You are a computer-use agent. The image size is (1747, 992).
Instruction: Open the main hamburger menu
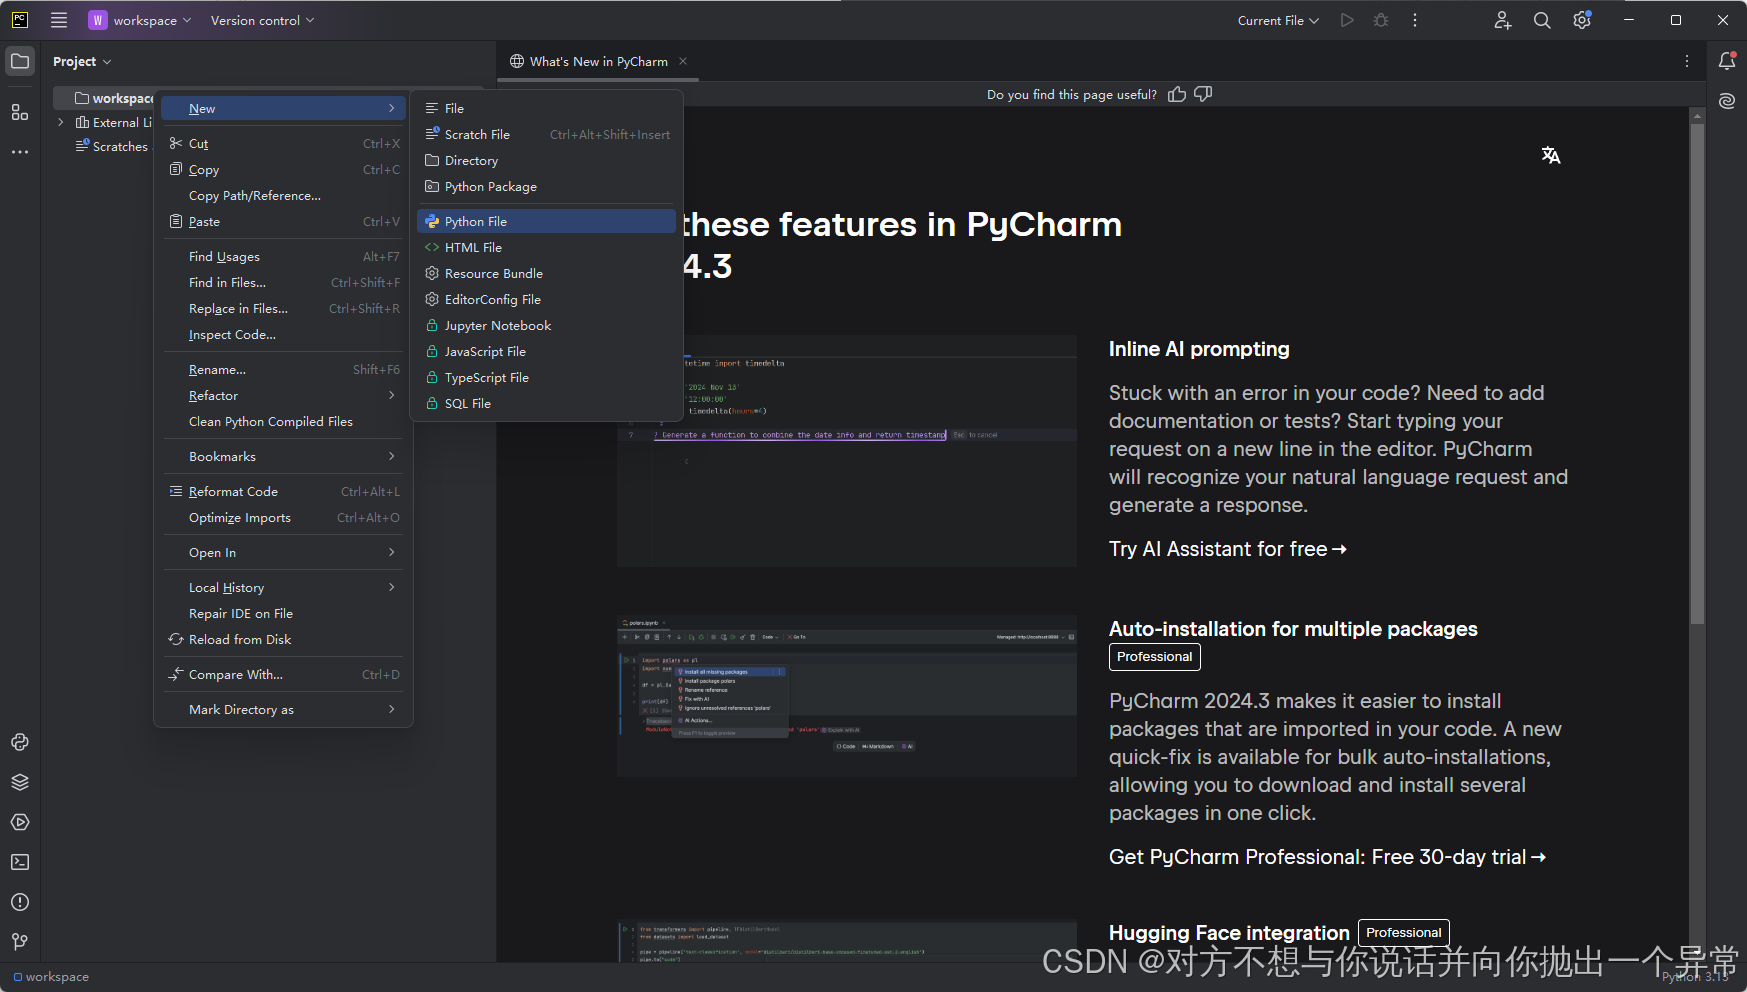click(59, 20)
